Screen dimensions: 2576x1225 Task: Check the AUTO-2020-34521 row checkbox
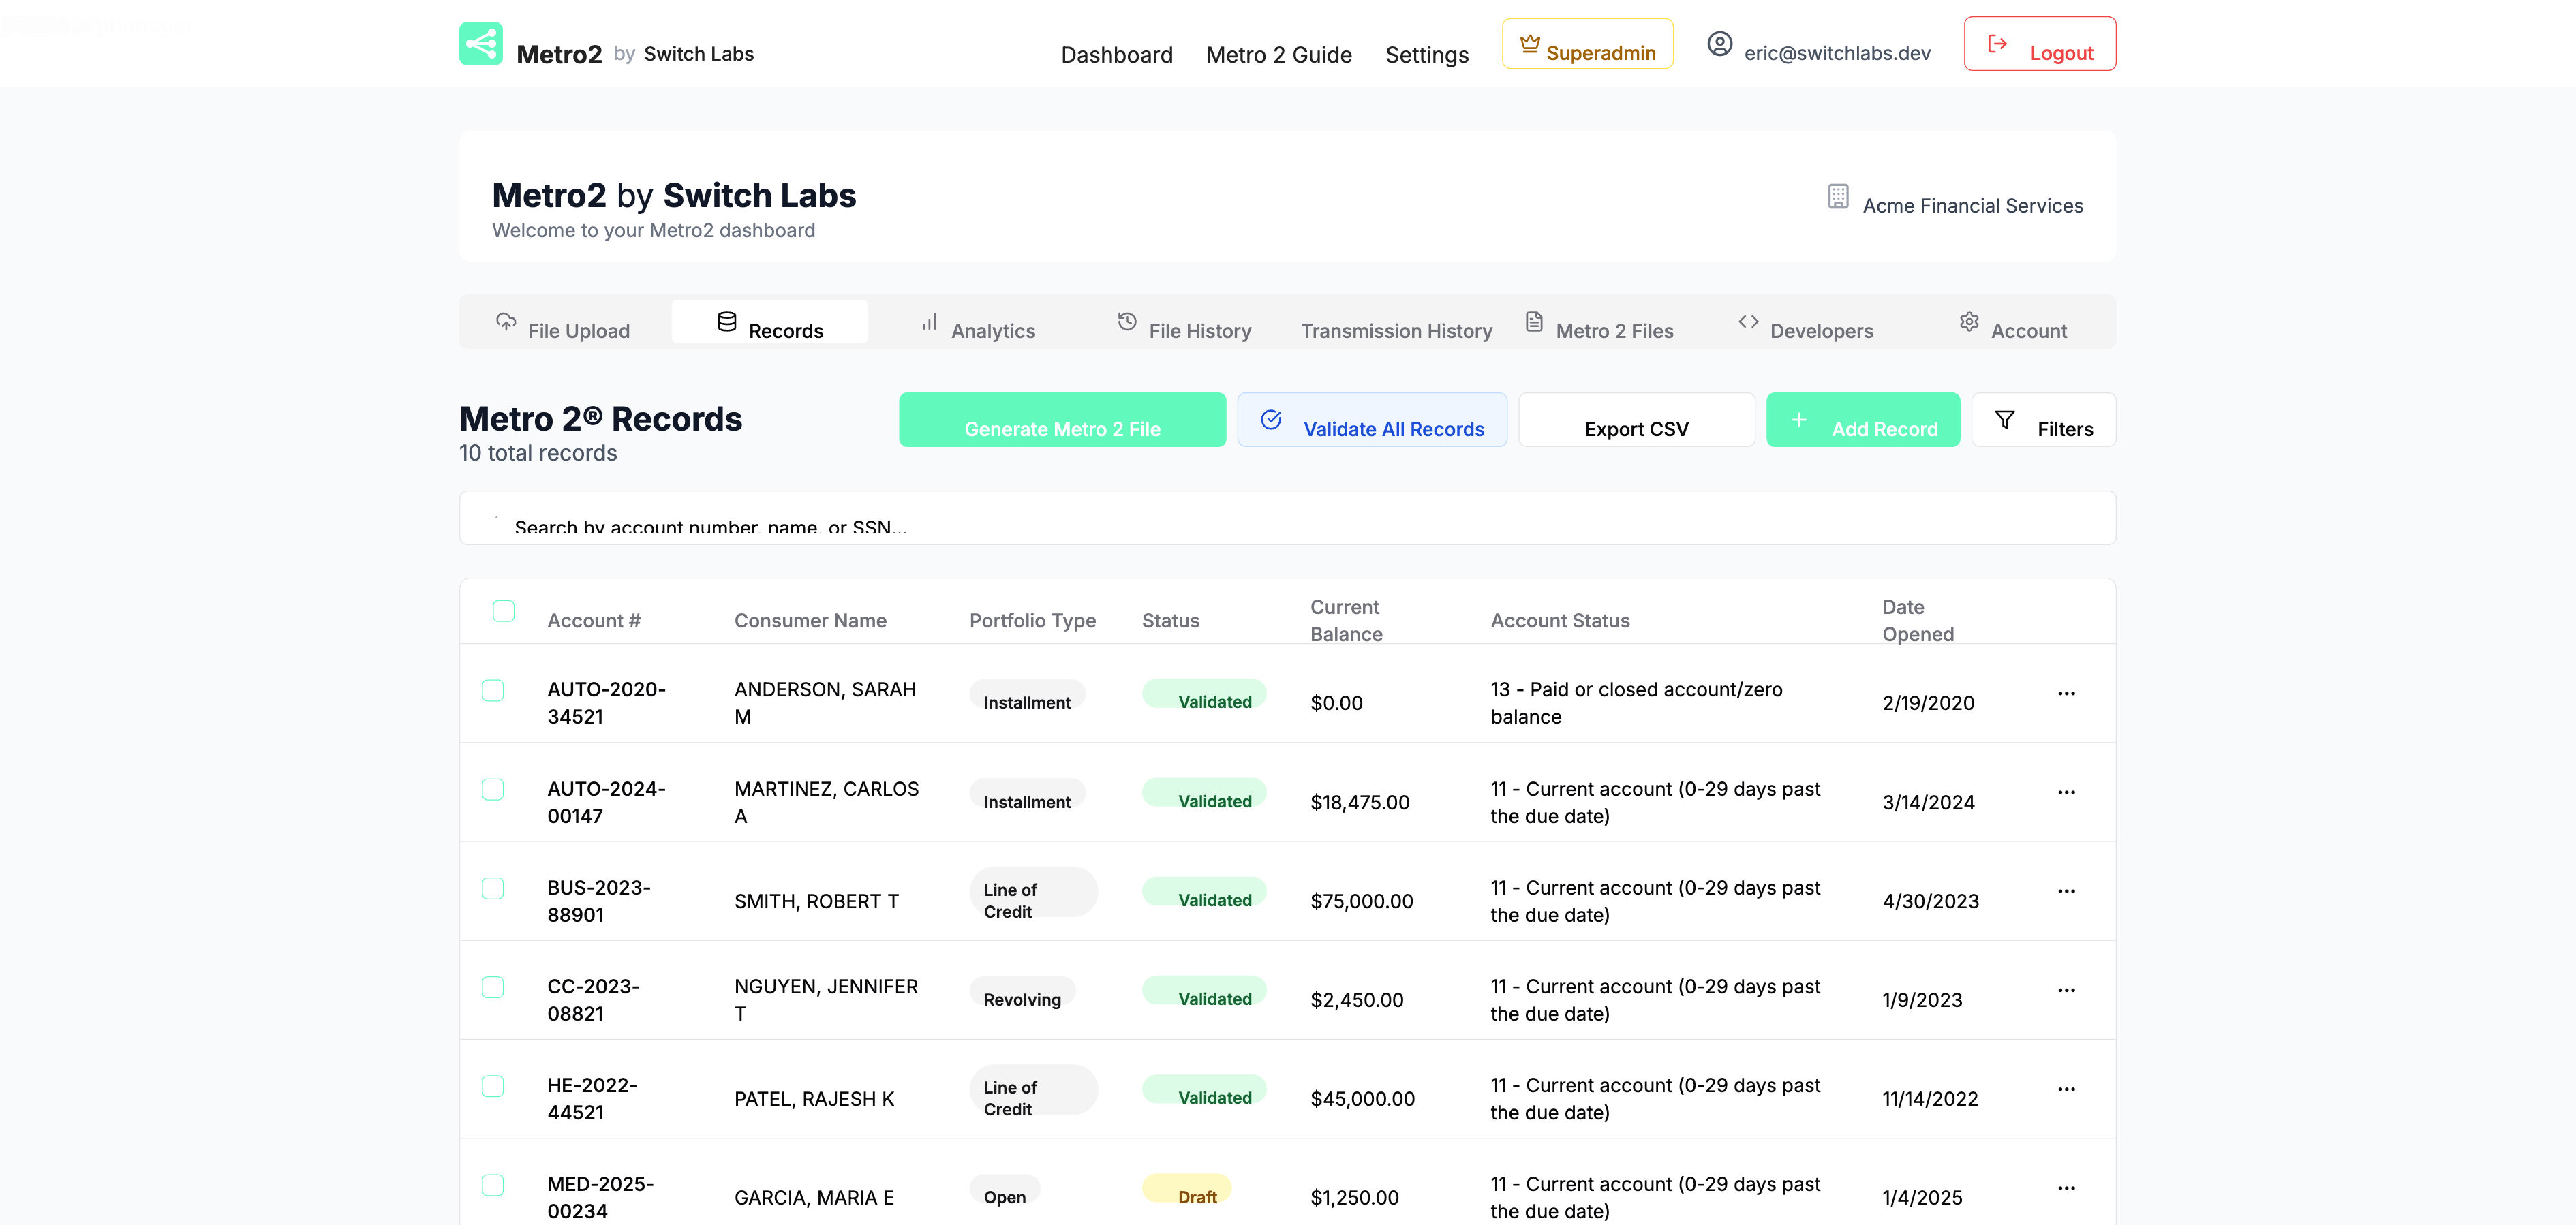pyautogui.click(x=493, y=691)
